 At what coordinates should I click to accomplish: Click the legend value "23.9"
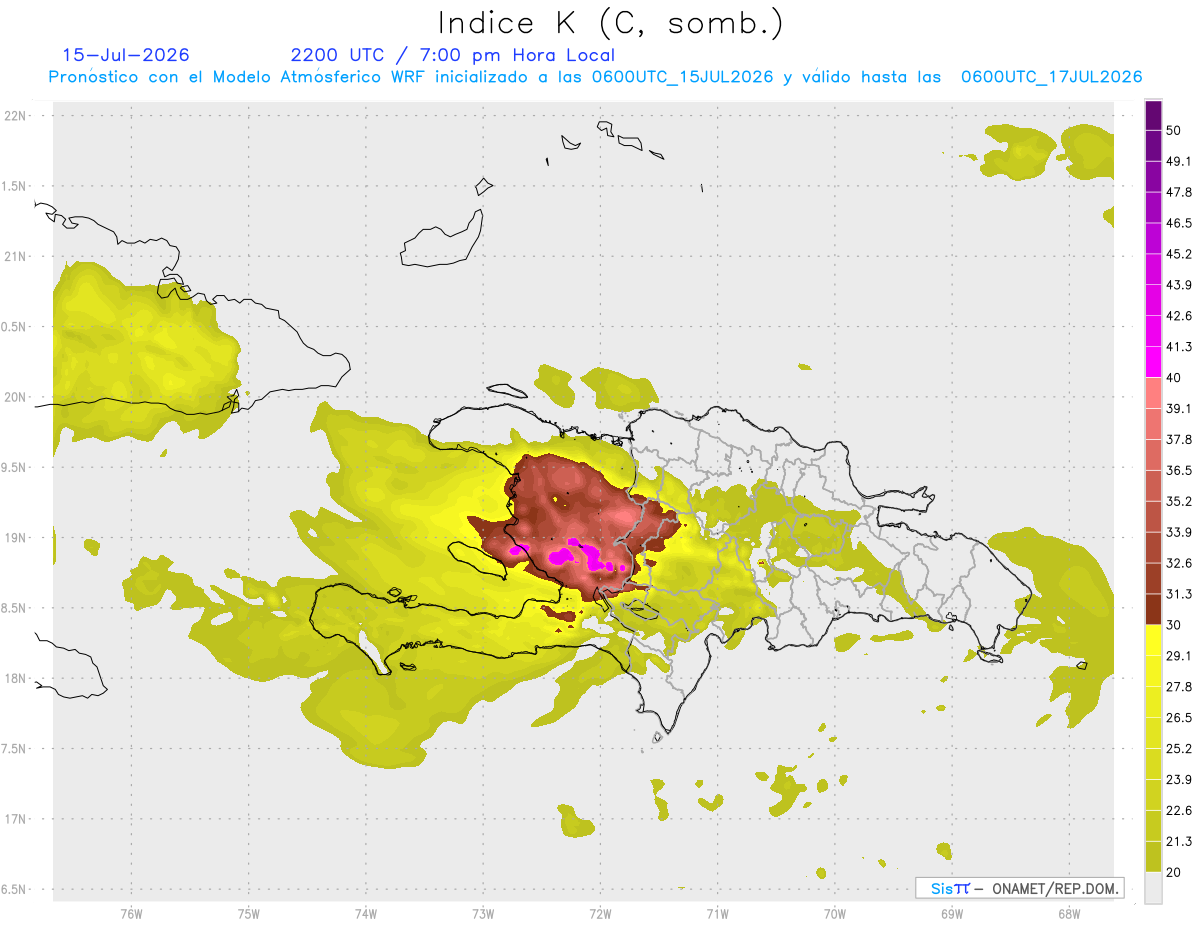coord(1178,780)
